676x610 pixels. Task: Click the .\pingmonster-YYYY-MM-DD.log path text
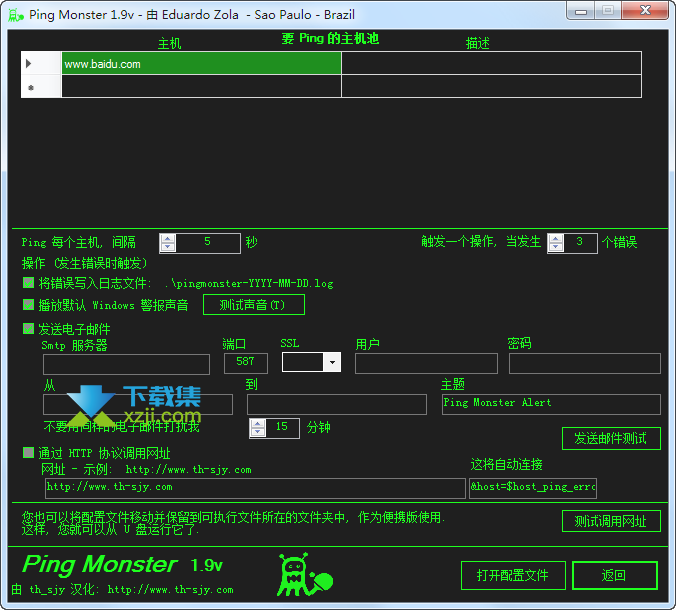(249, 283)
